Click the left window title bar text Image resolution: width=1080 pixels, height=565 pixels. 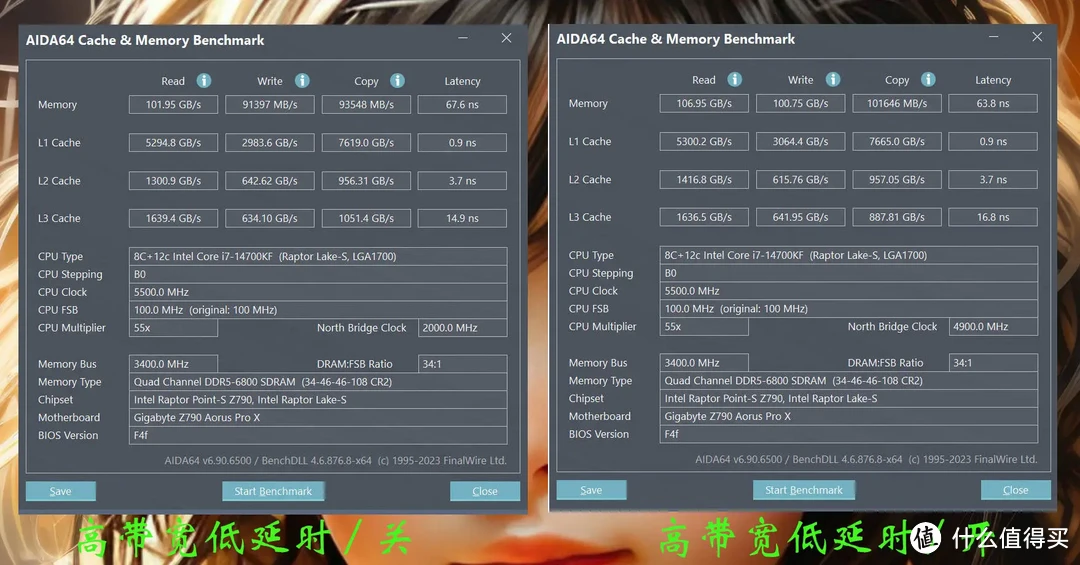tap(145, 41)
